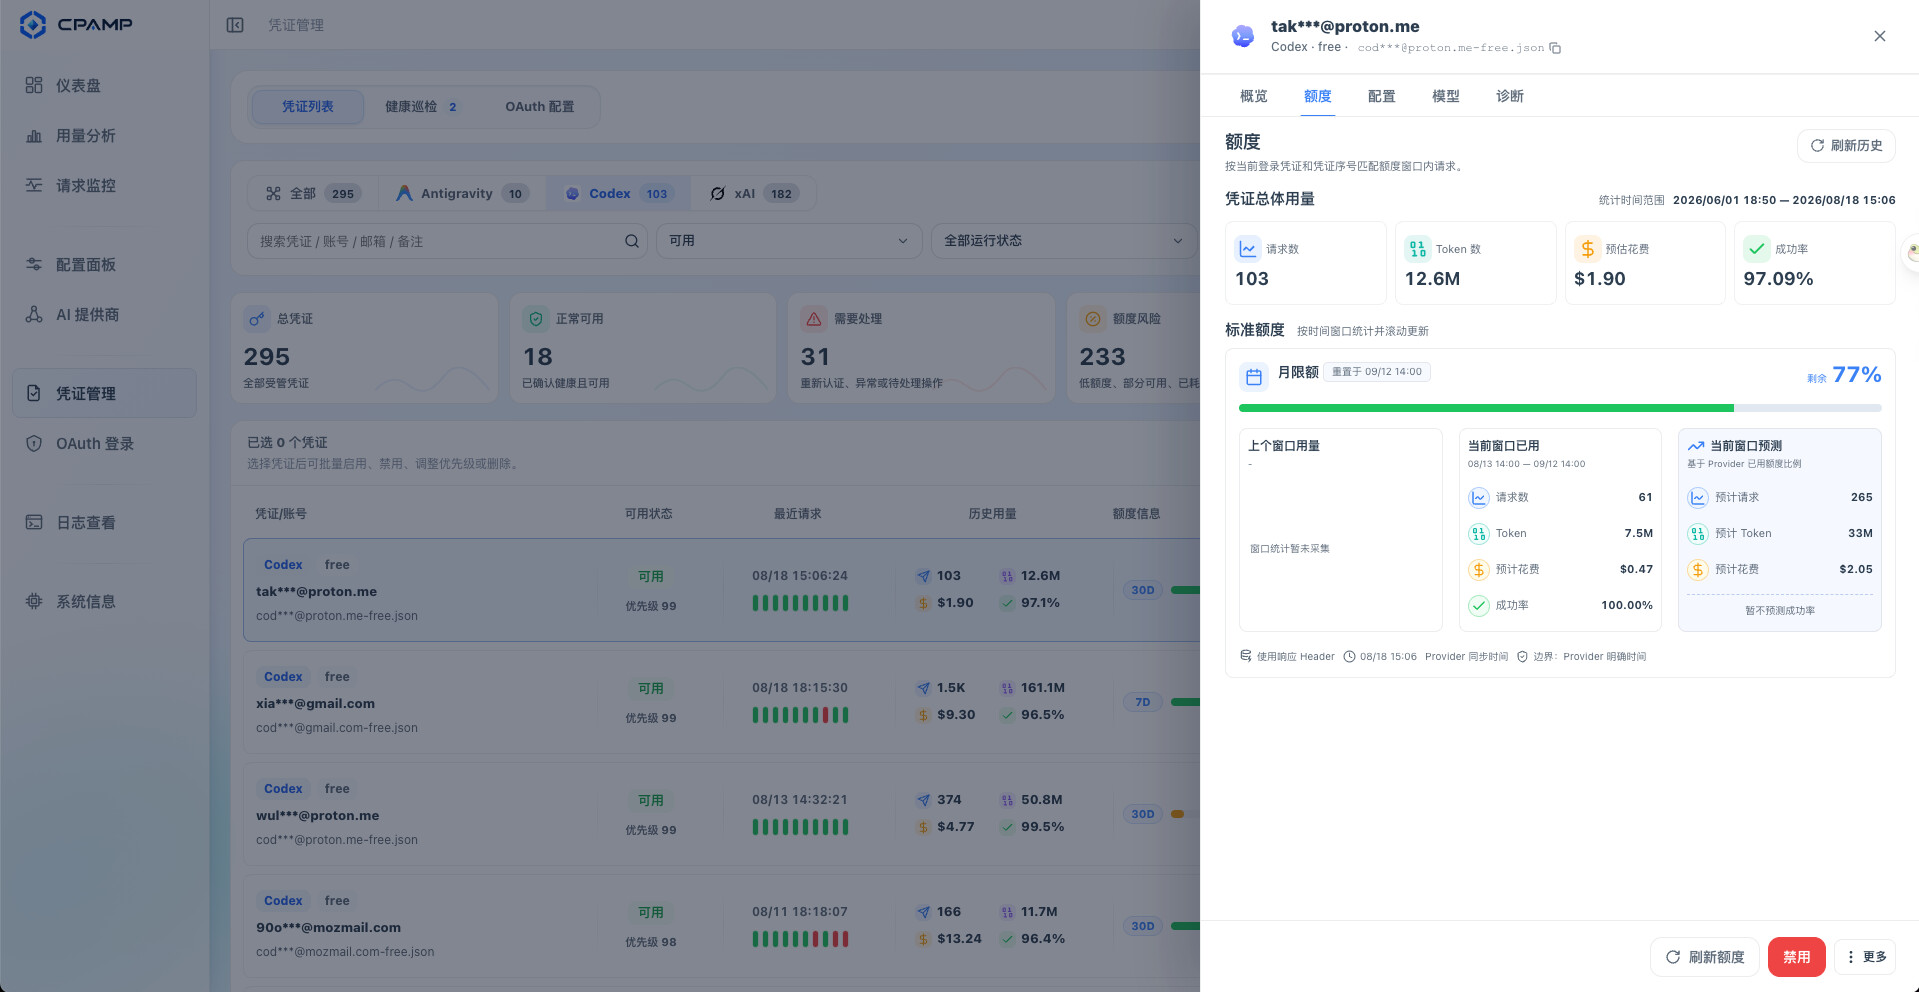Image resolution: width=1919 pixels, height=992 pixels.
Task: Click the 总凭证 295 summary card
Action: pos(365,349)
